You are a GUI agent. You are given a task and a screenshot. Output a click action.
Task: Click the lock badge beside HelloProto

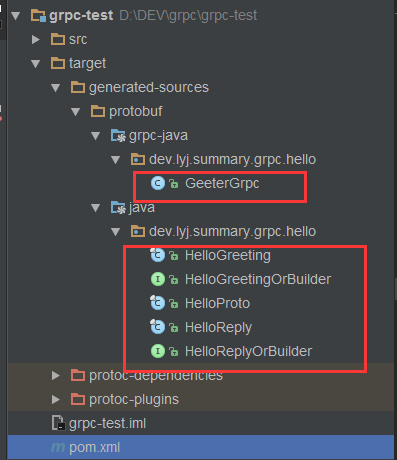coord(174,304)
